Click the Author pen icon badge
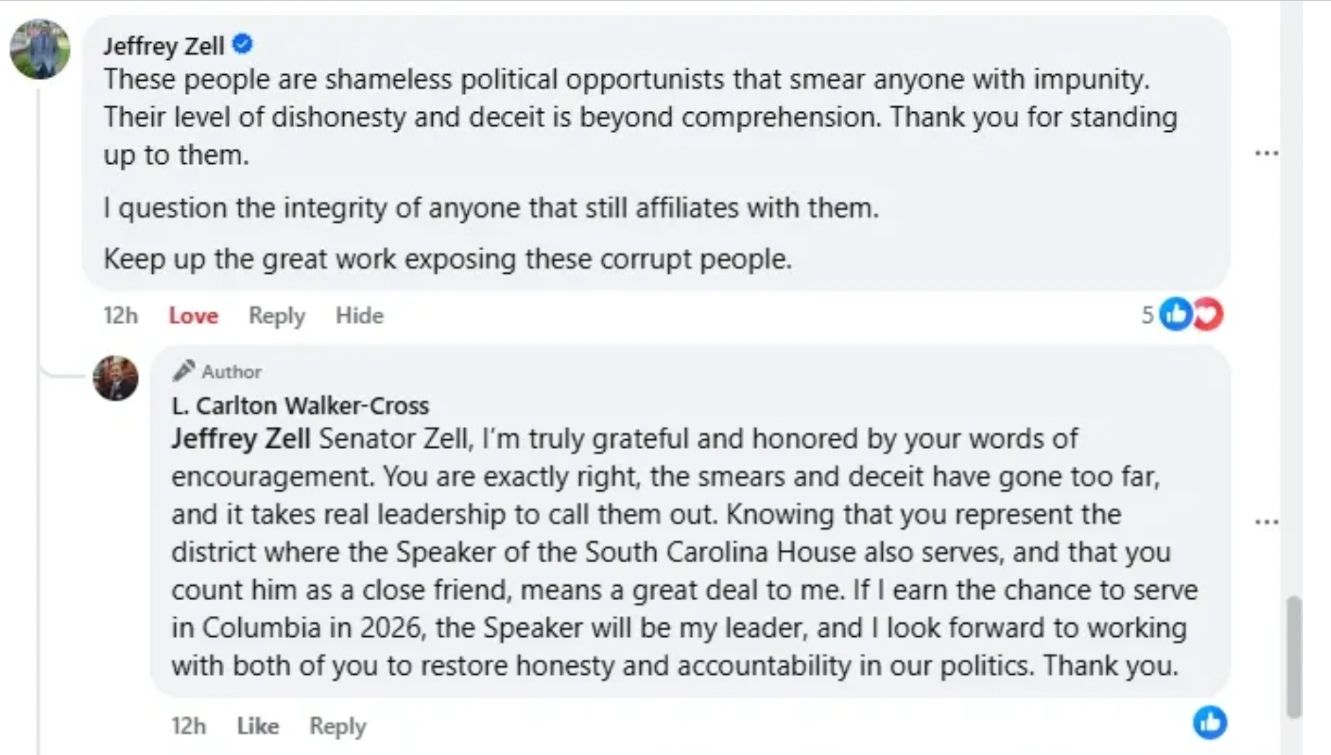Screen dimensions: 1331x755 (183, 371)
